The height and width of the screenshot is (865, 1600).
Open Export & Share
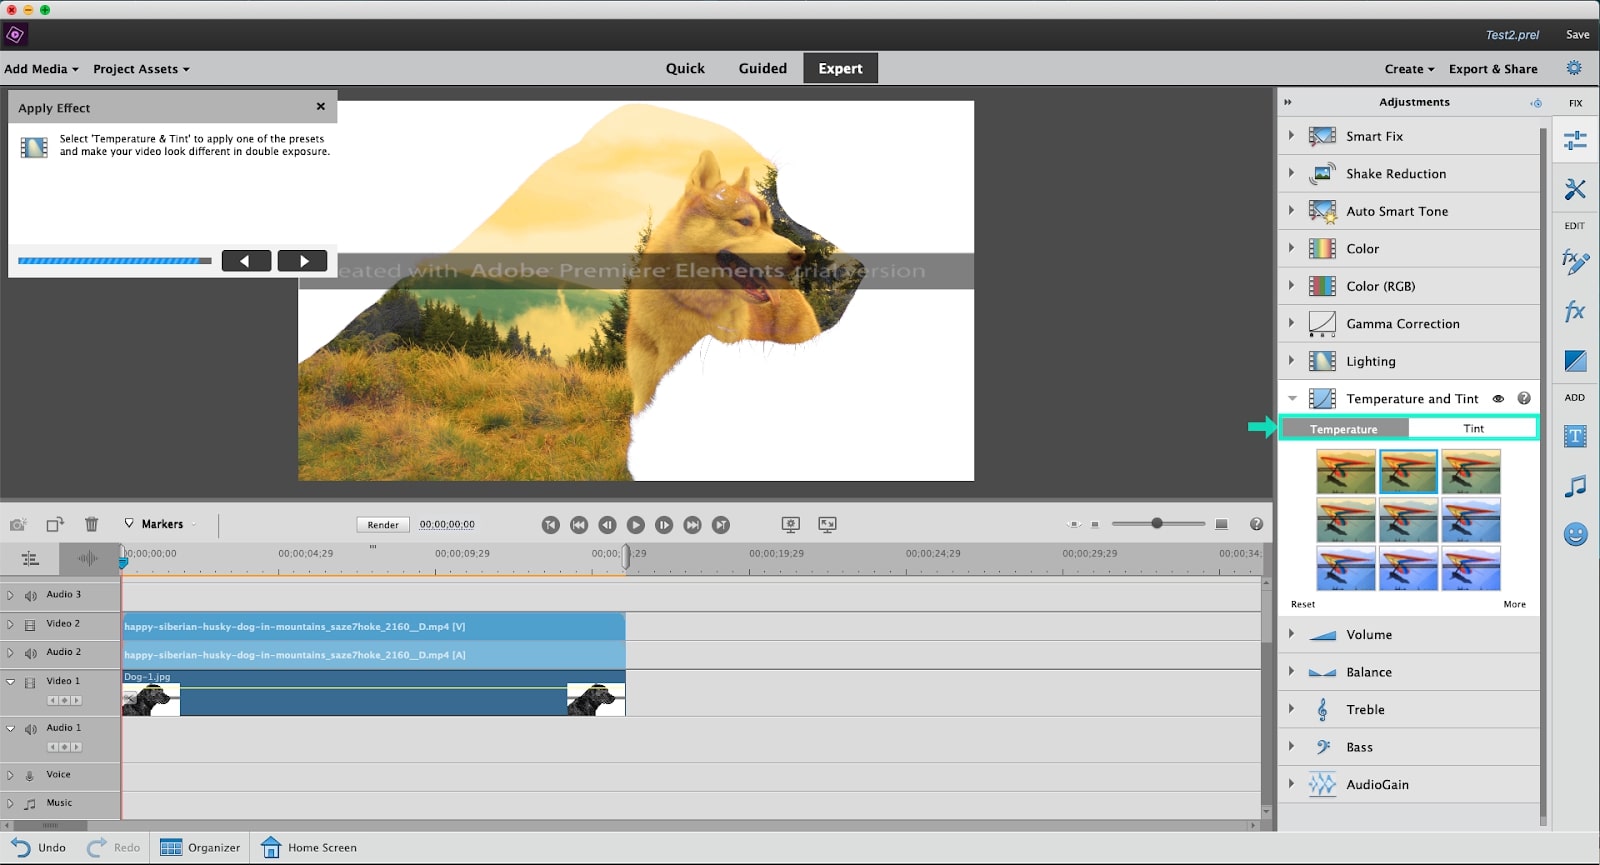click(1493, 69)
